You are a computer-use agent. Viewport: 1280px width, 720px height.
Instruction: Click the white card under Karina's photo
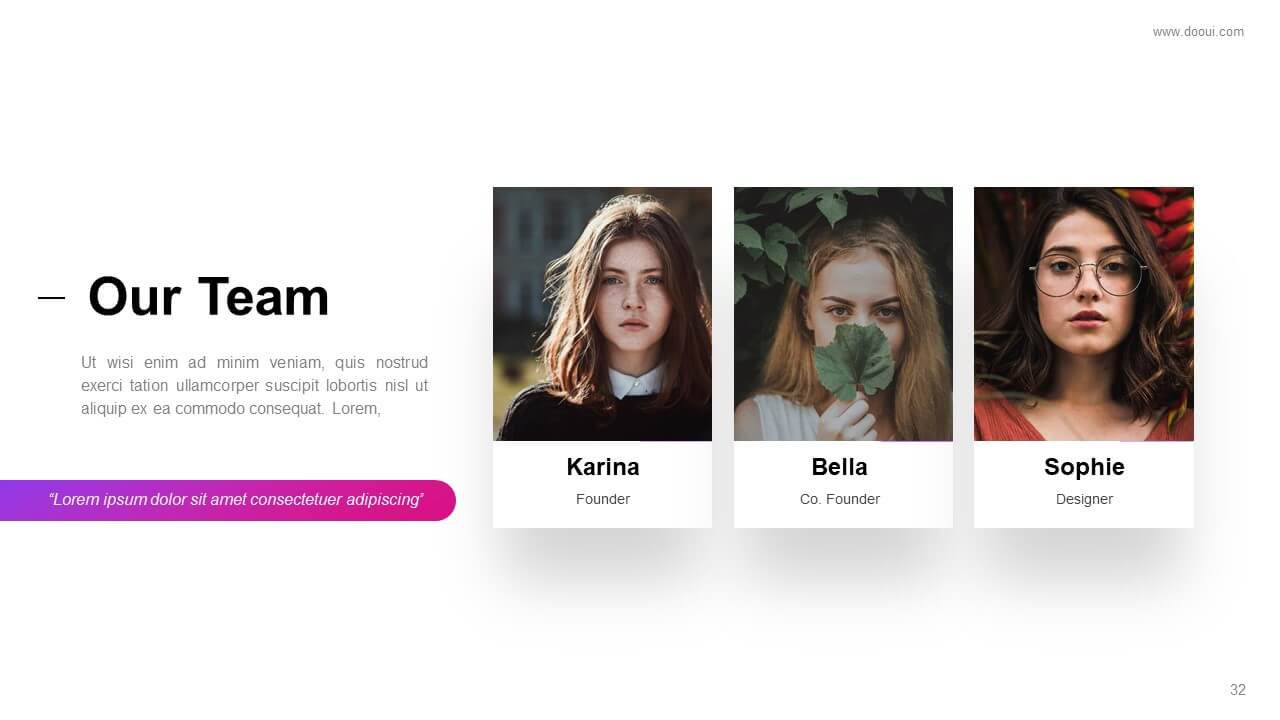[x=602, y=484]
